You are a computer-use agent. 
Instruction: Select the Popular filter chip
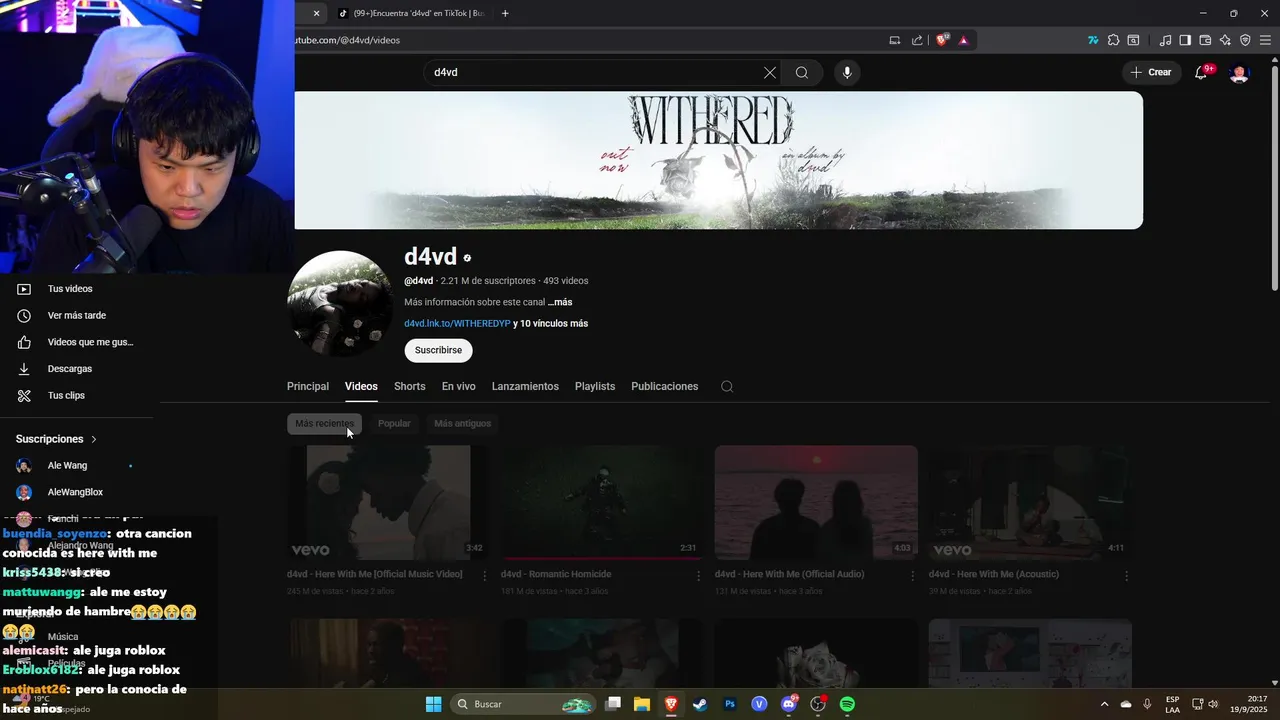[x=394, y=424]
